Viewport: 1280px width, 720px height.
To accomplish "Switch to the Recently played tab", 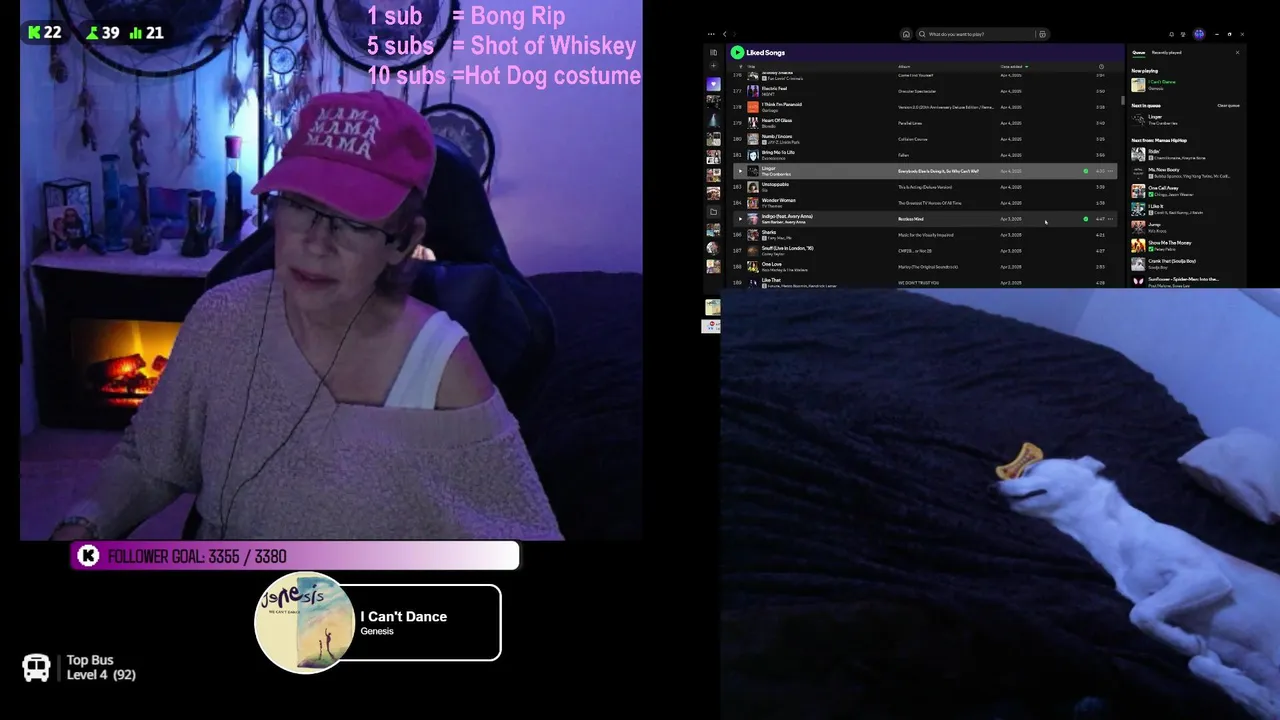I will 1166,52.
